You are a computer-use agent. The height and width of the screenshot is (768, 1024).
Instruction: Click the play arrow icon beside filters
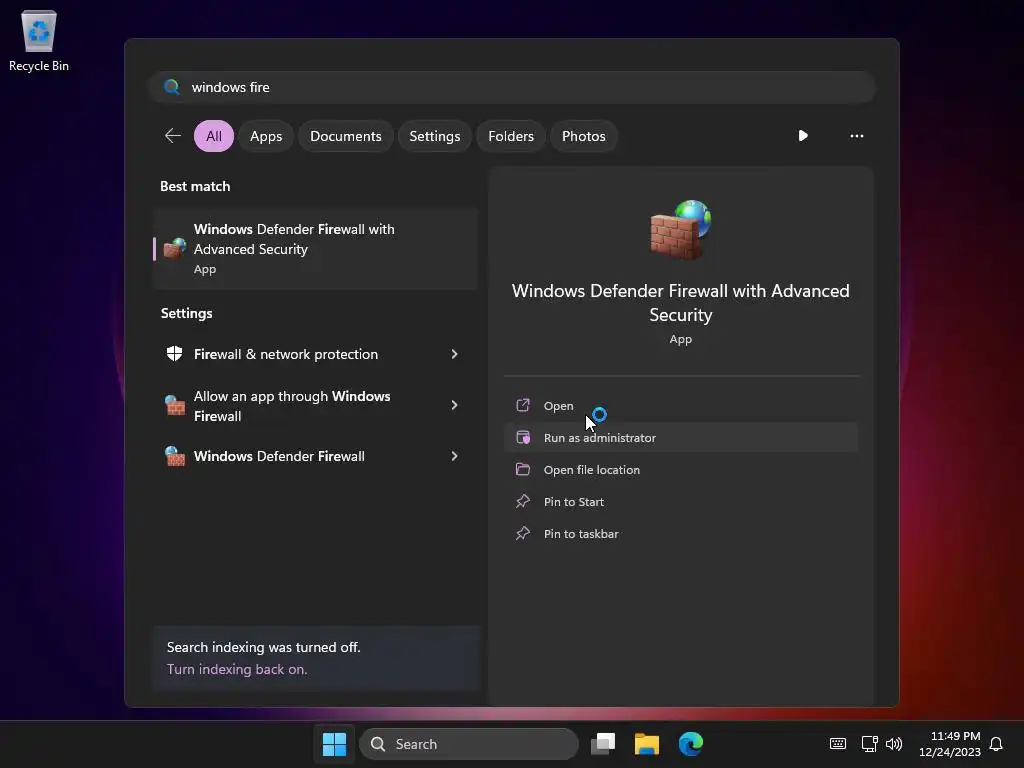(x=803, y=136)
